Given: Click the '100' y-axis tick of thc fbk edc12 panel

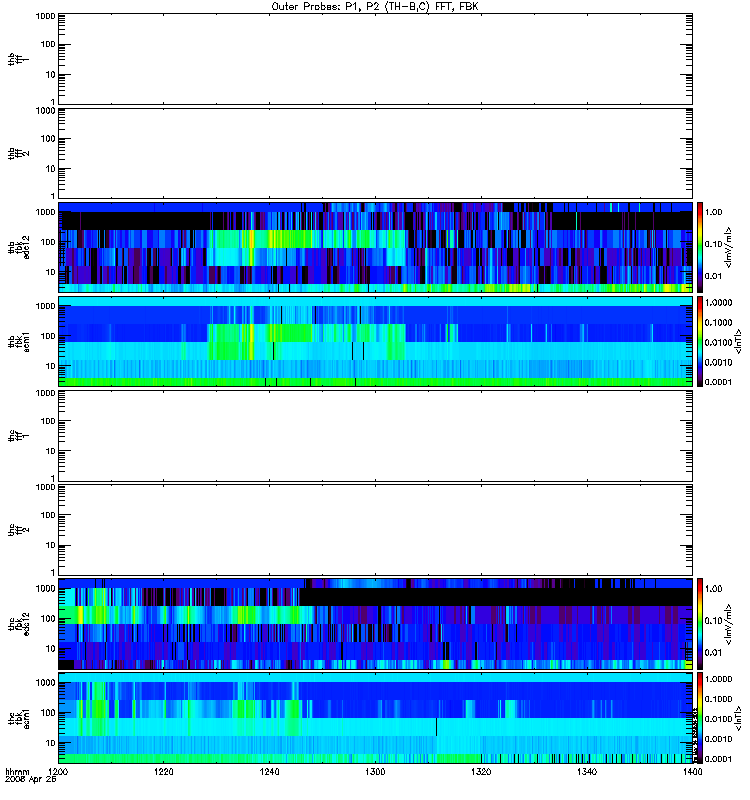Looking at the screenshot, I should 48,618.
